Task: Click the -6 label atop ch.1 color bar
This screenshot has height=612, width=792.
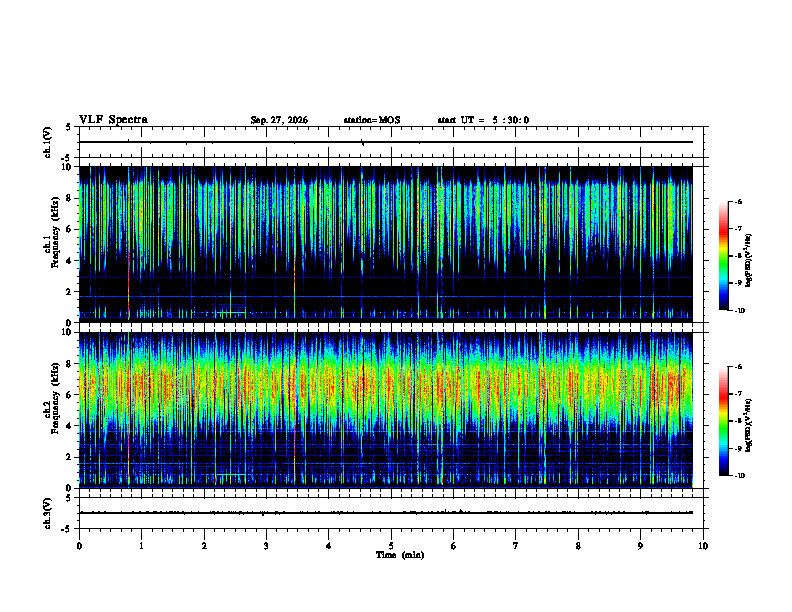Action: pyautogui.click(x=738, y=202)
